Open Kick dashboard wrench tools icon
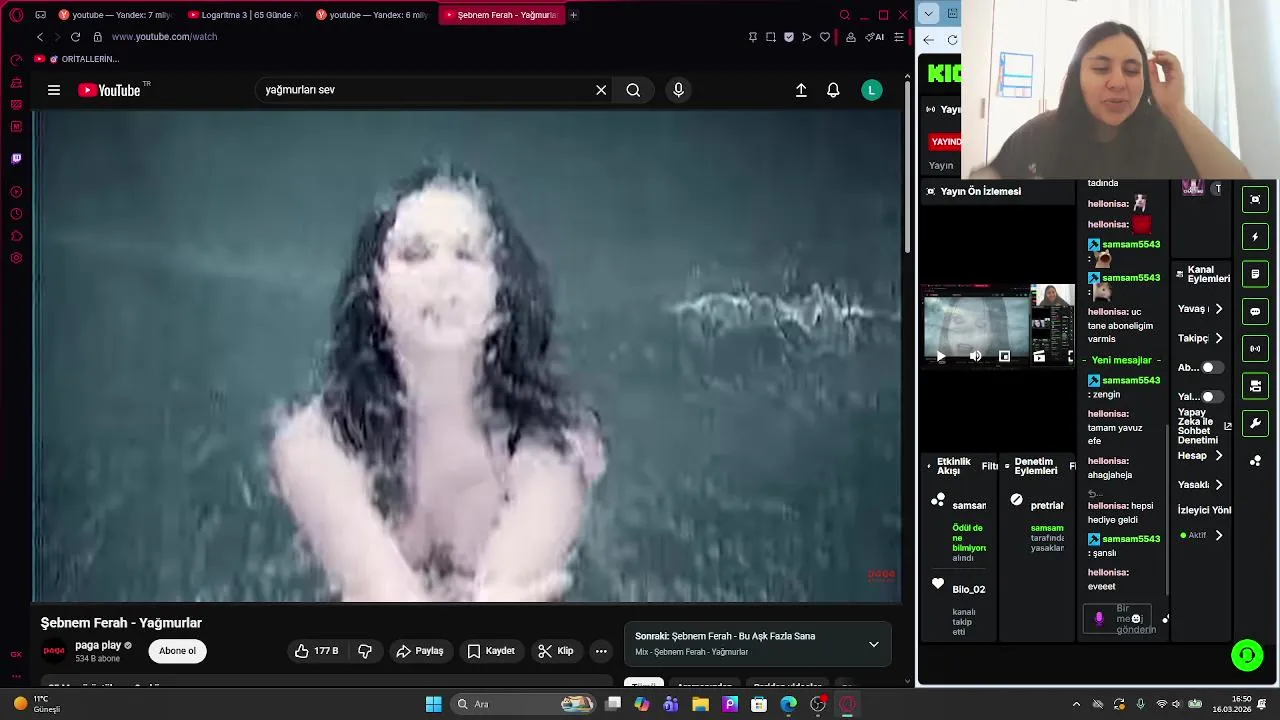 [x=1255, y=423]
